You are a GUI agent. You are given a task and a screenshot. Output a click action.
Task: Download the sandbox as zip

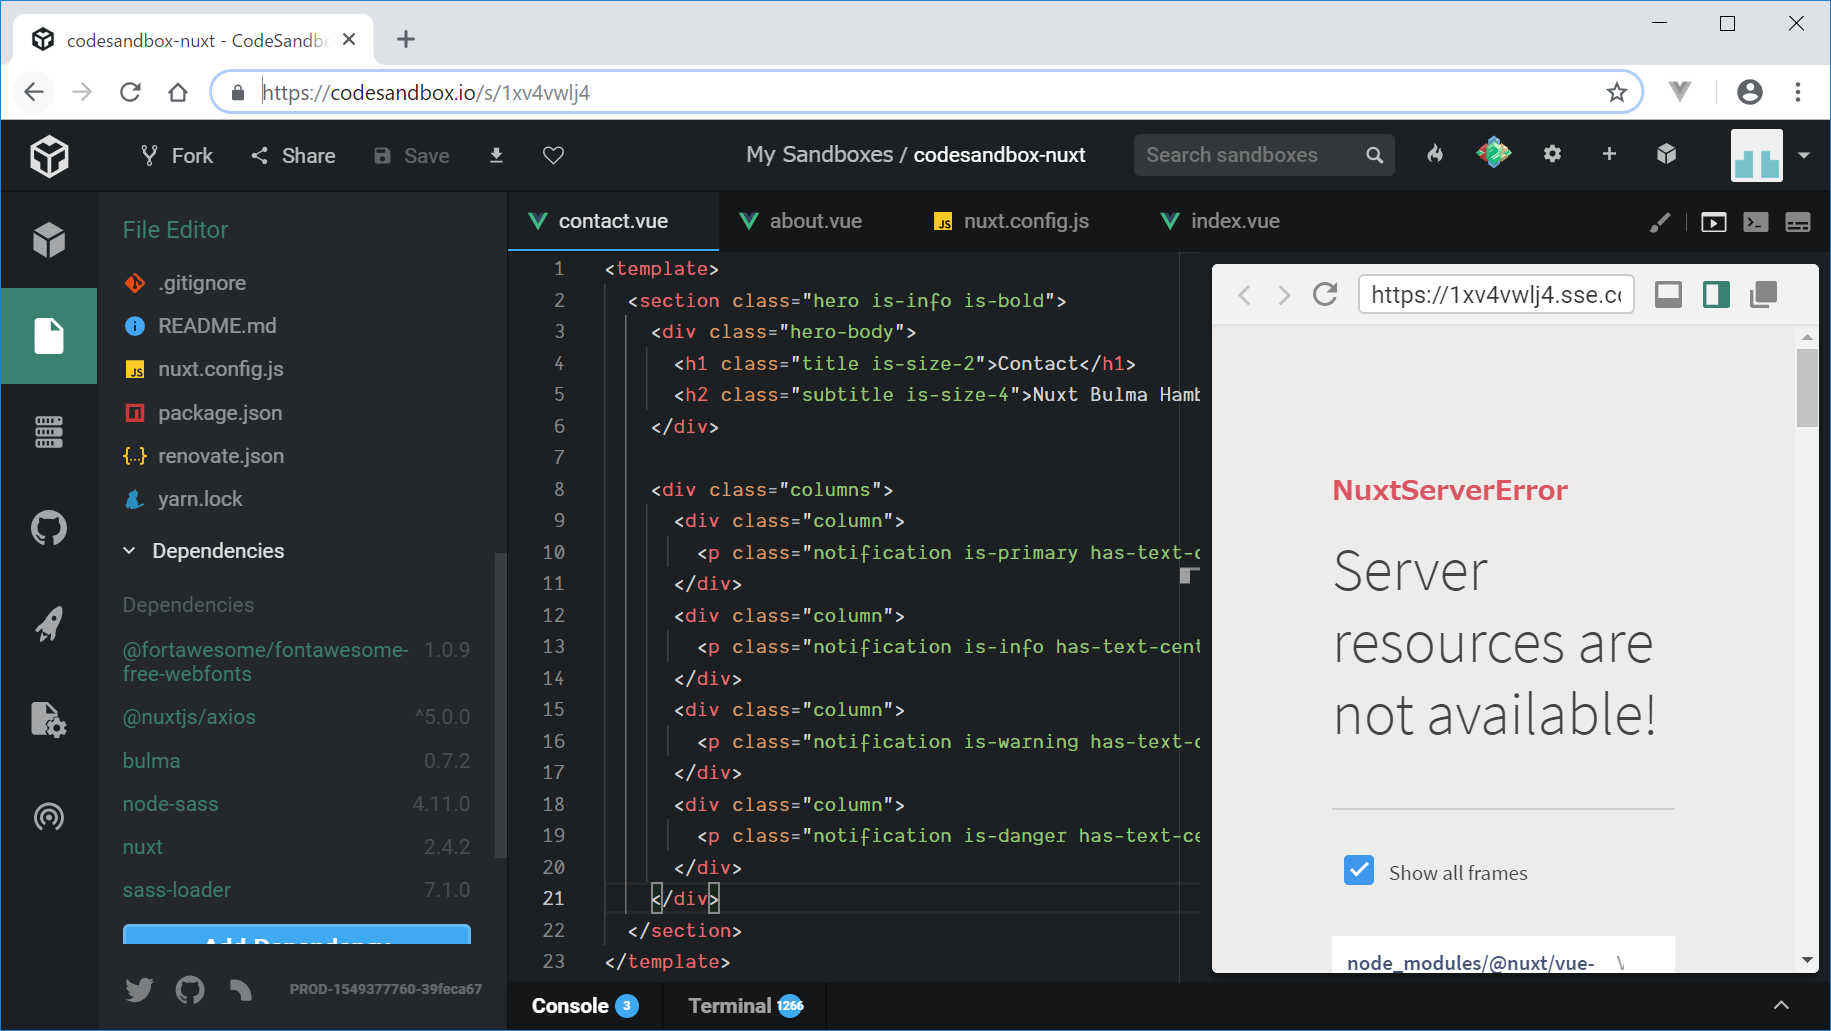[x=496, y=155]
